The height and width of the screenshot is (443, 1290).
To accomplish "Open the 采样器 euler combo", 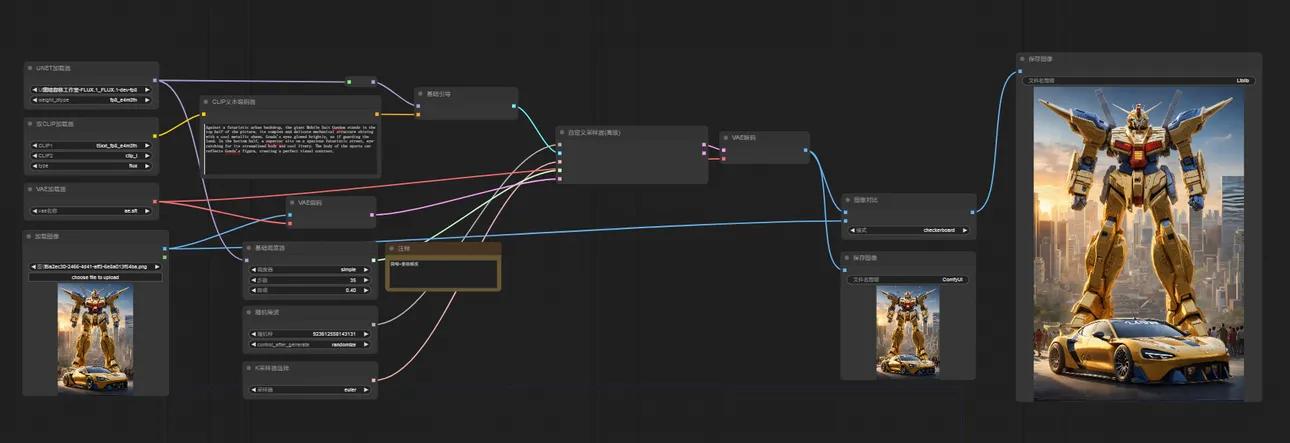I will [310, 390].
